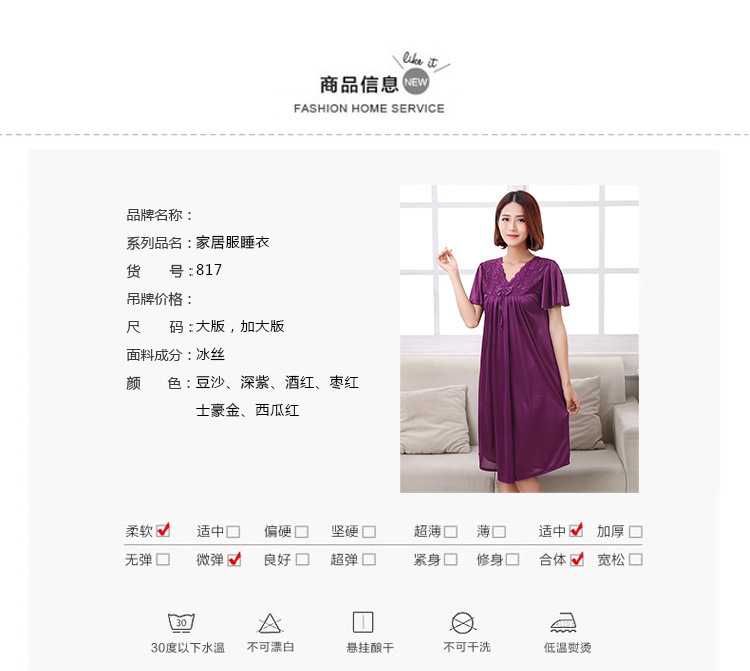Screen dimensions: 750x671
Task: Click the 'like it' handwritten decoration
Action: [x=420, y=61]
